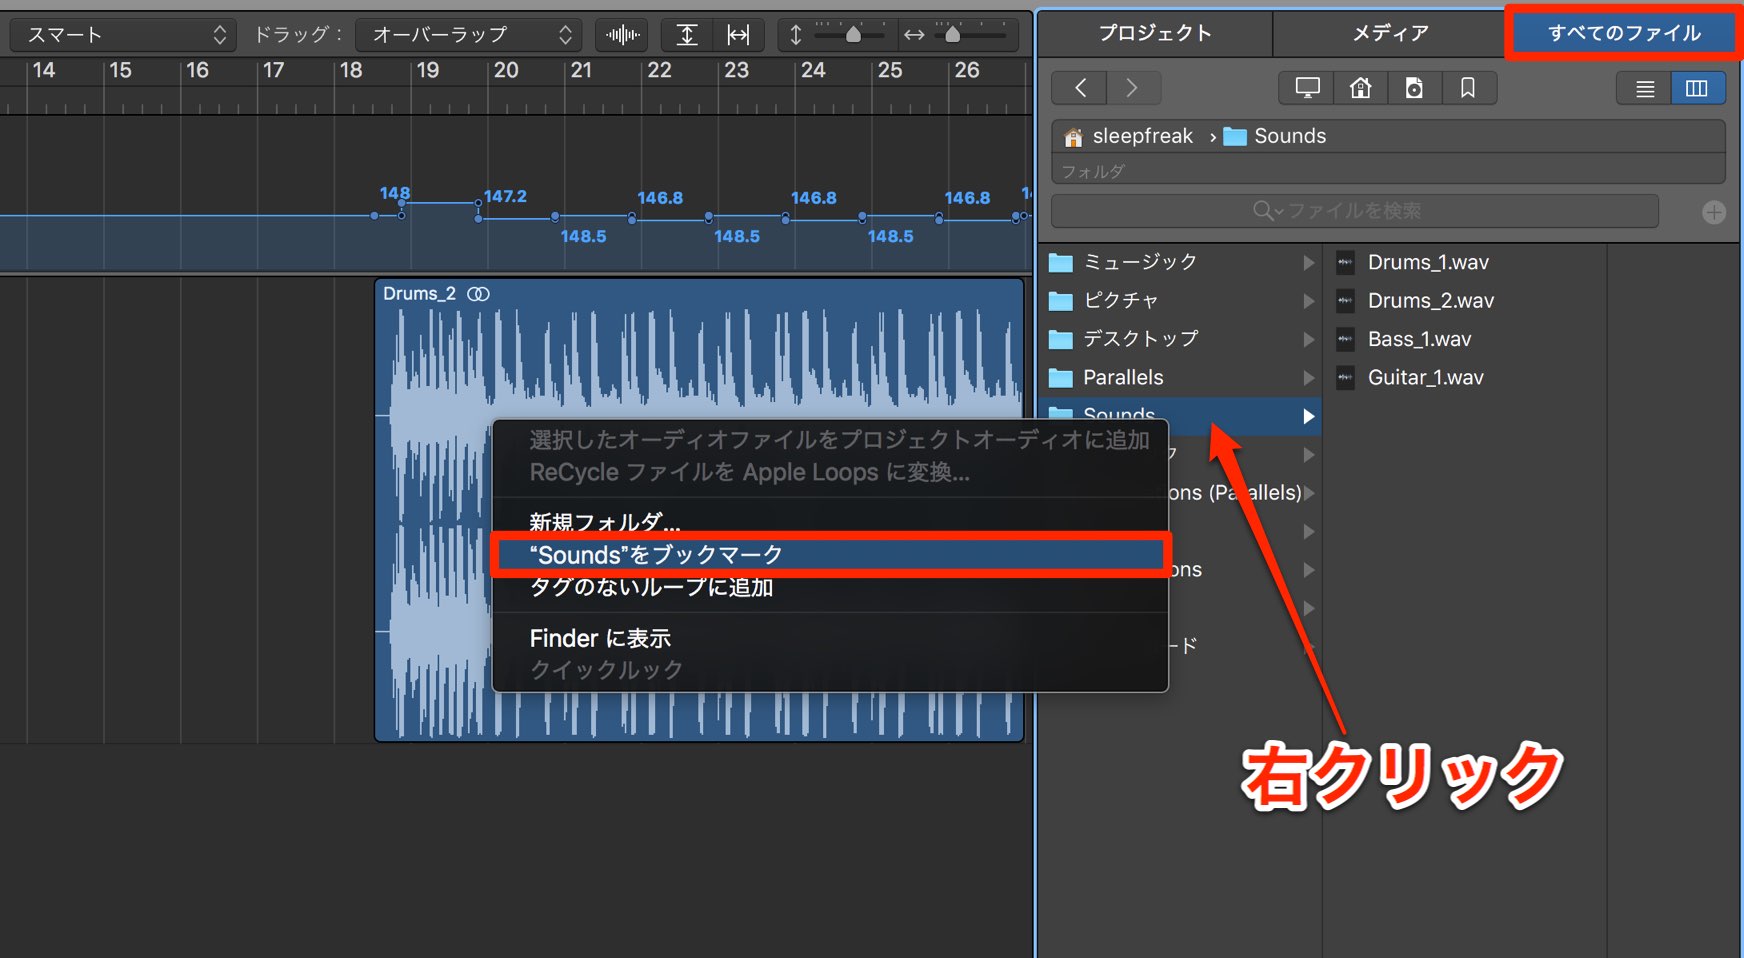Choose “Sounds”をブックマーク menu item

pyautogui.click(x=830, y=555)
